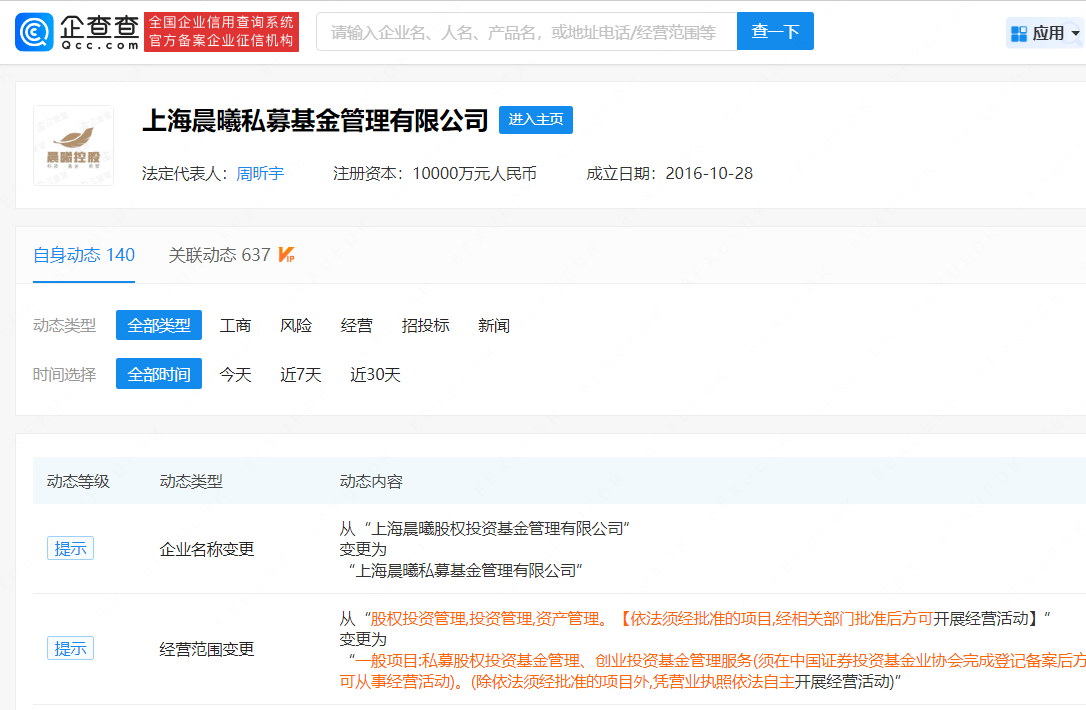1086x710 pixels.
Task: Open legal representative 周昕宇's profile link
Action: 260,173
